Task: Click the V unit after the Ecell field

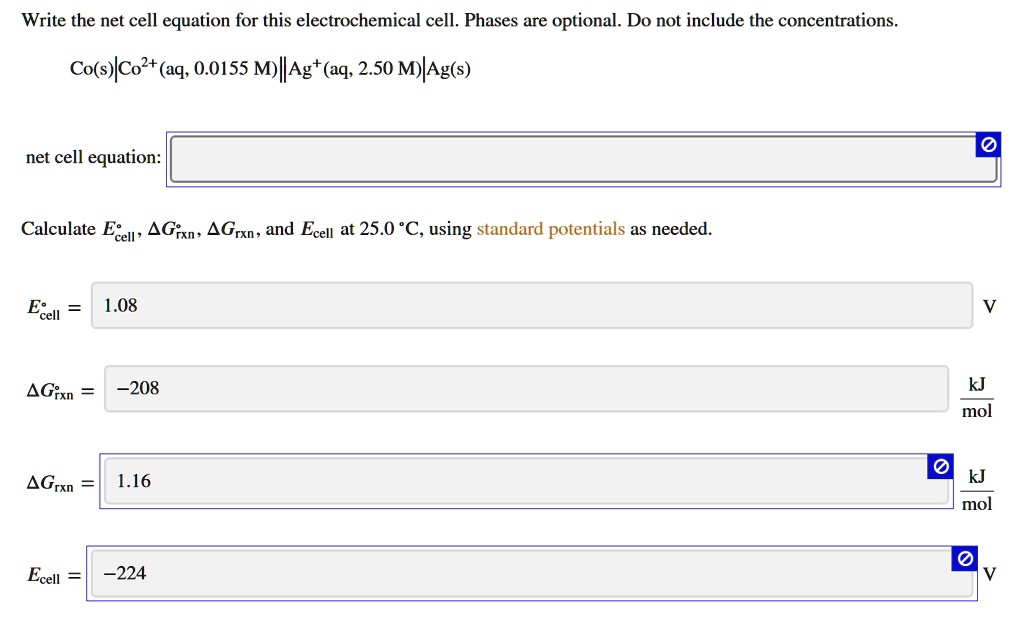Action: click(x=990, y=574)
